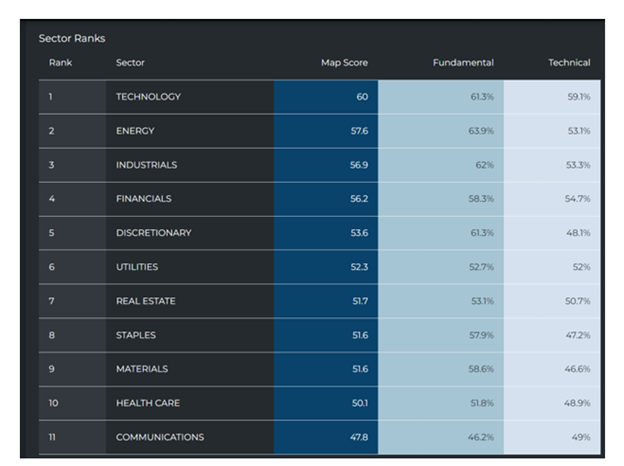Click the Map Score column header
The image size is (624, 466).
pos(344,63)
